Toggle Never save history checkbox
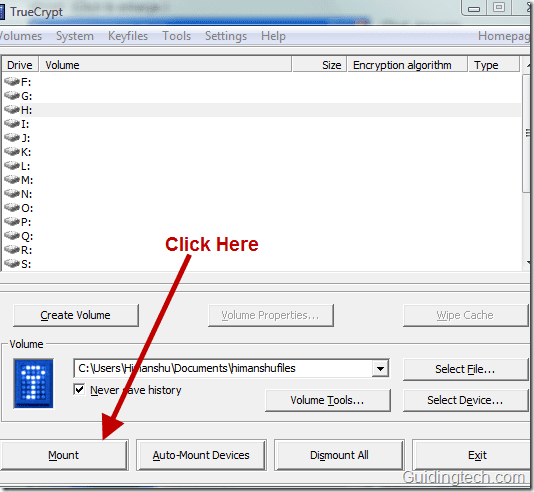The width and height of the screenshot is (534, 492). 79,390
